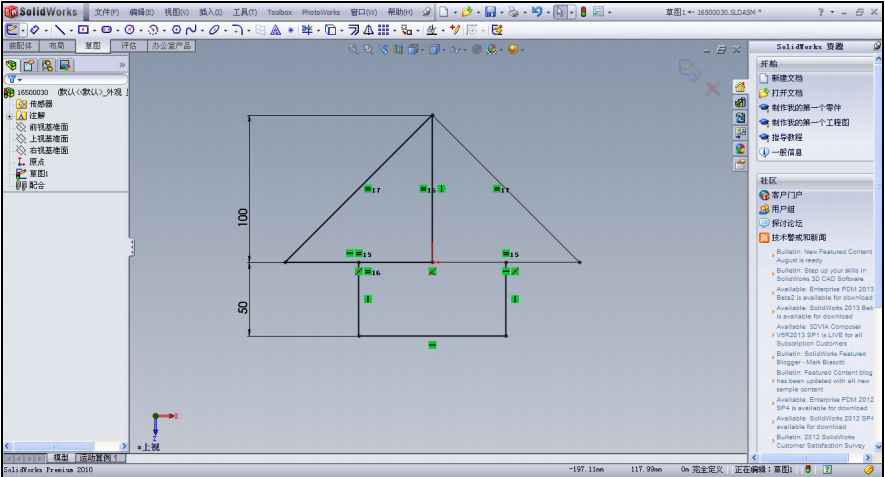Select the Circle sketch tool
The width and height of the screenshot is (885, 477).
(129, 30)
